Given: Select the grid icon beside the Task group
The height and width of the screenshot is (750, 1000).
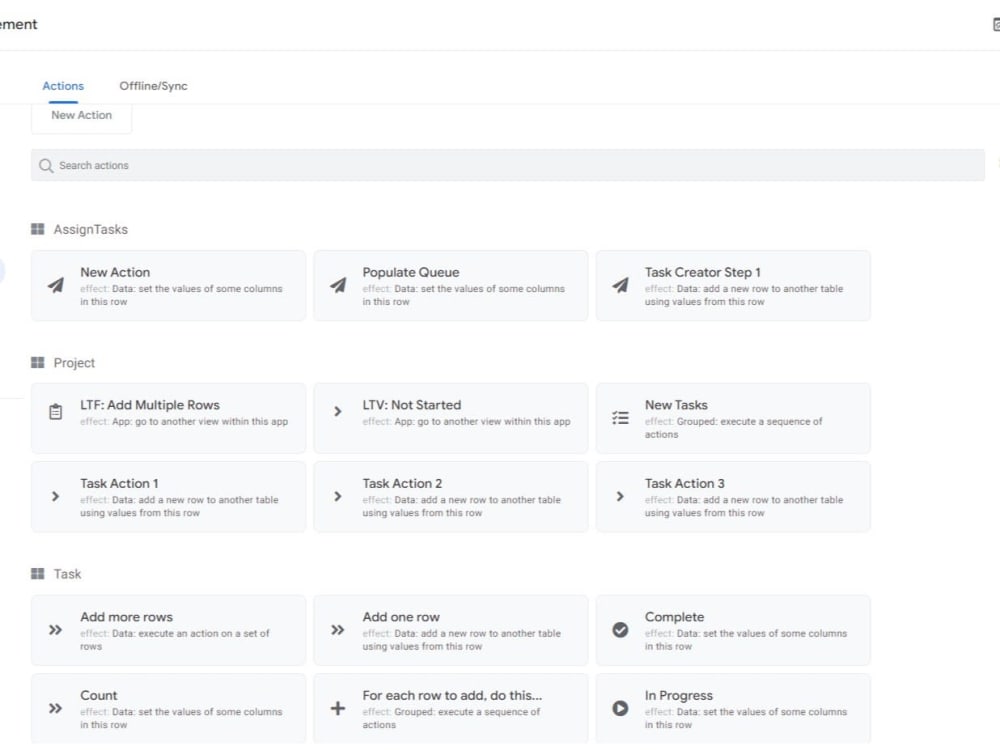Looking at the screenshot, I should tap(38, 573).
